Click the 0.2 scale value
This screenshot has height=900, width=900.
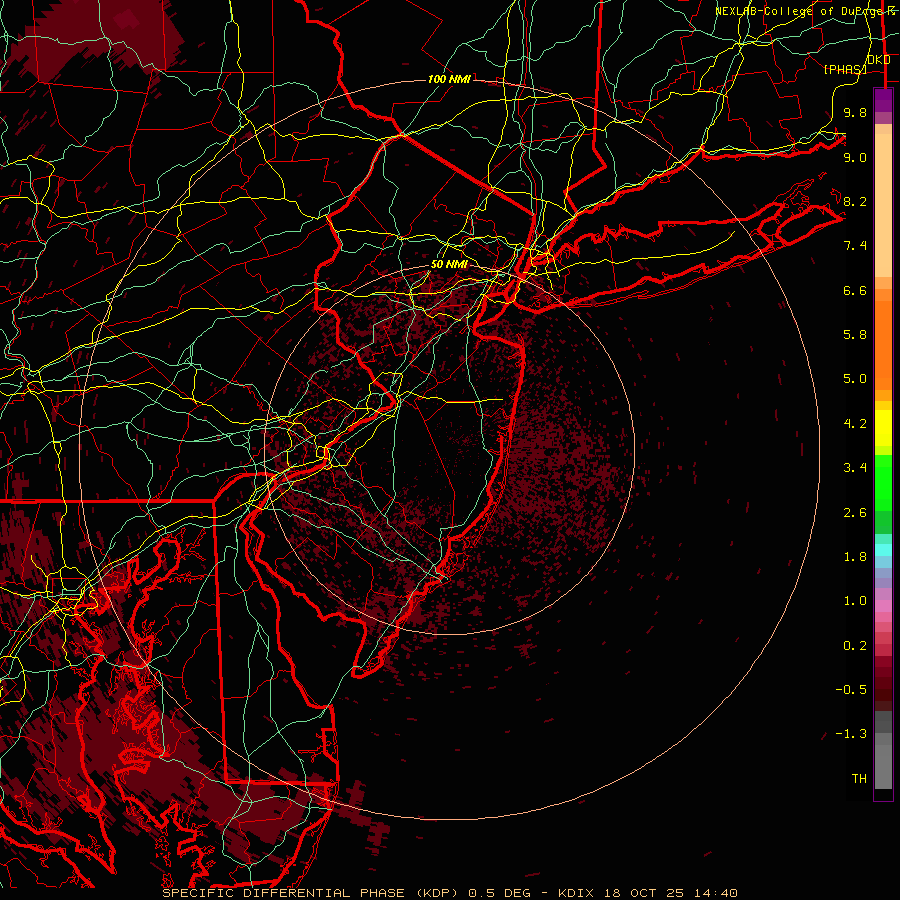pos(855,646)
